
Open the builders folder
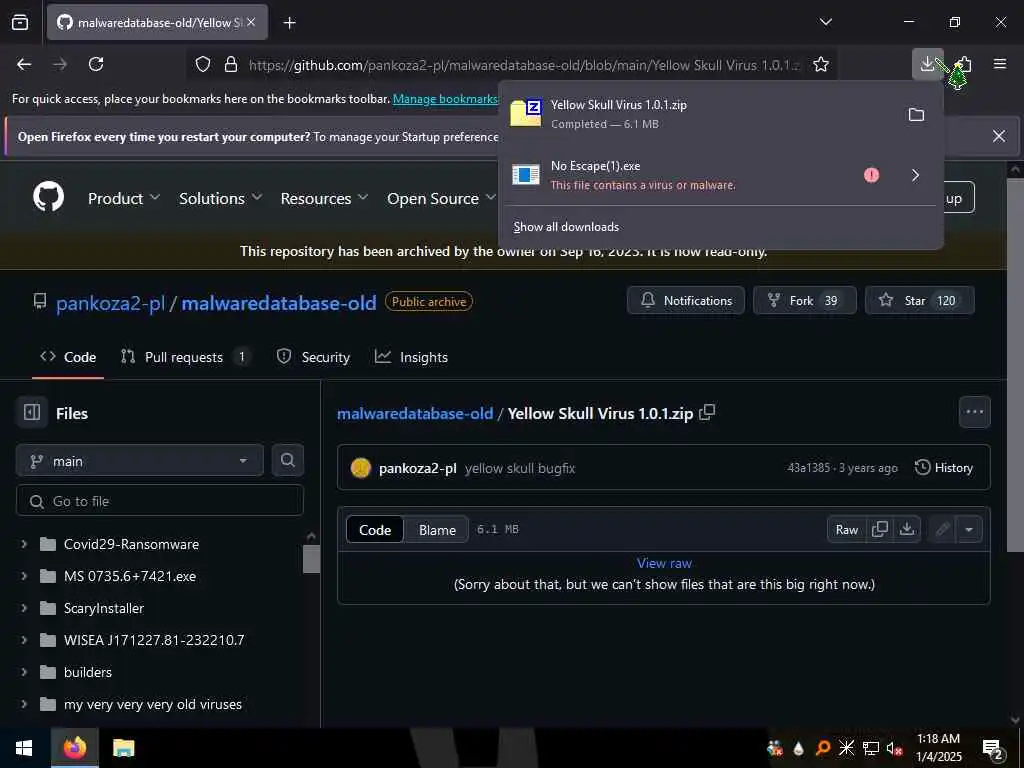point(88,672)
